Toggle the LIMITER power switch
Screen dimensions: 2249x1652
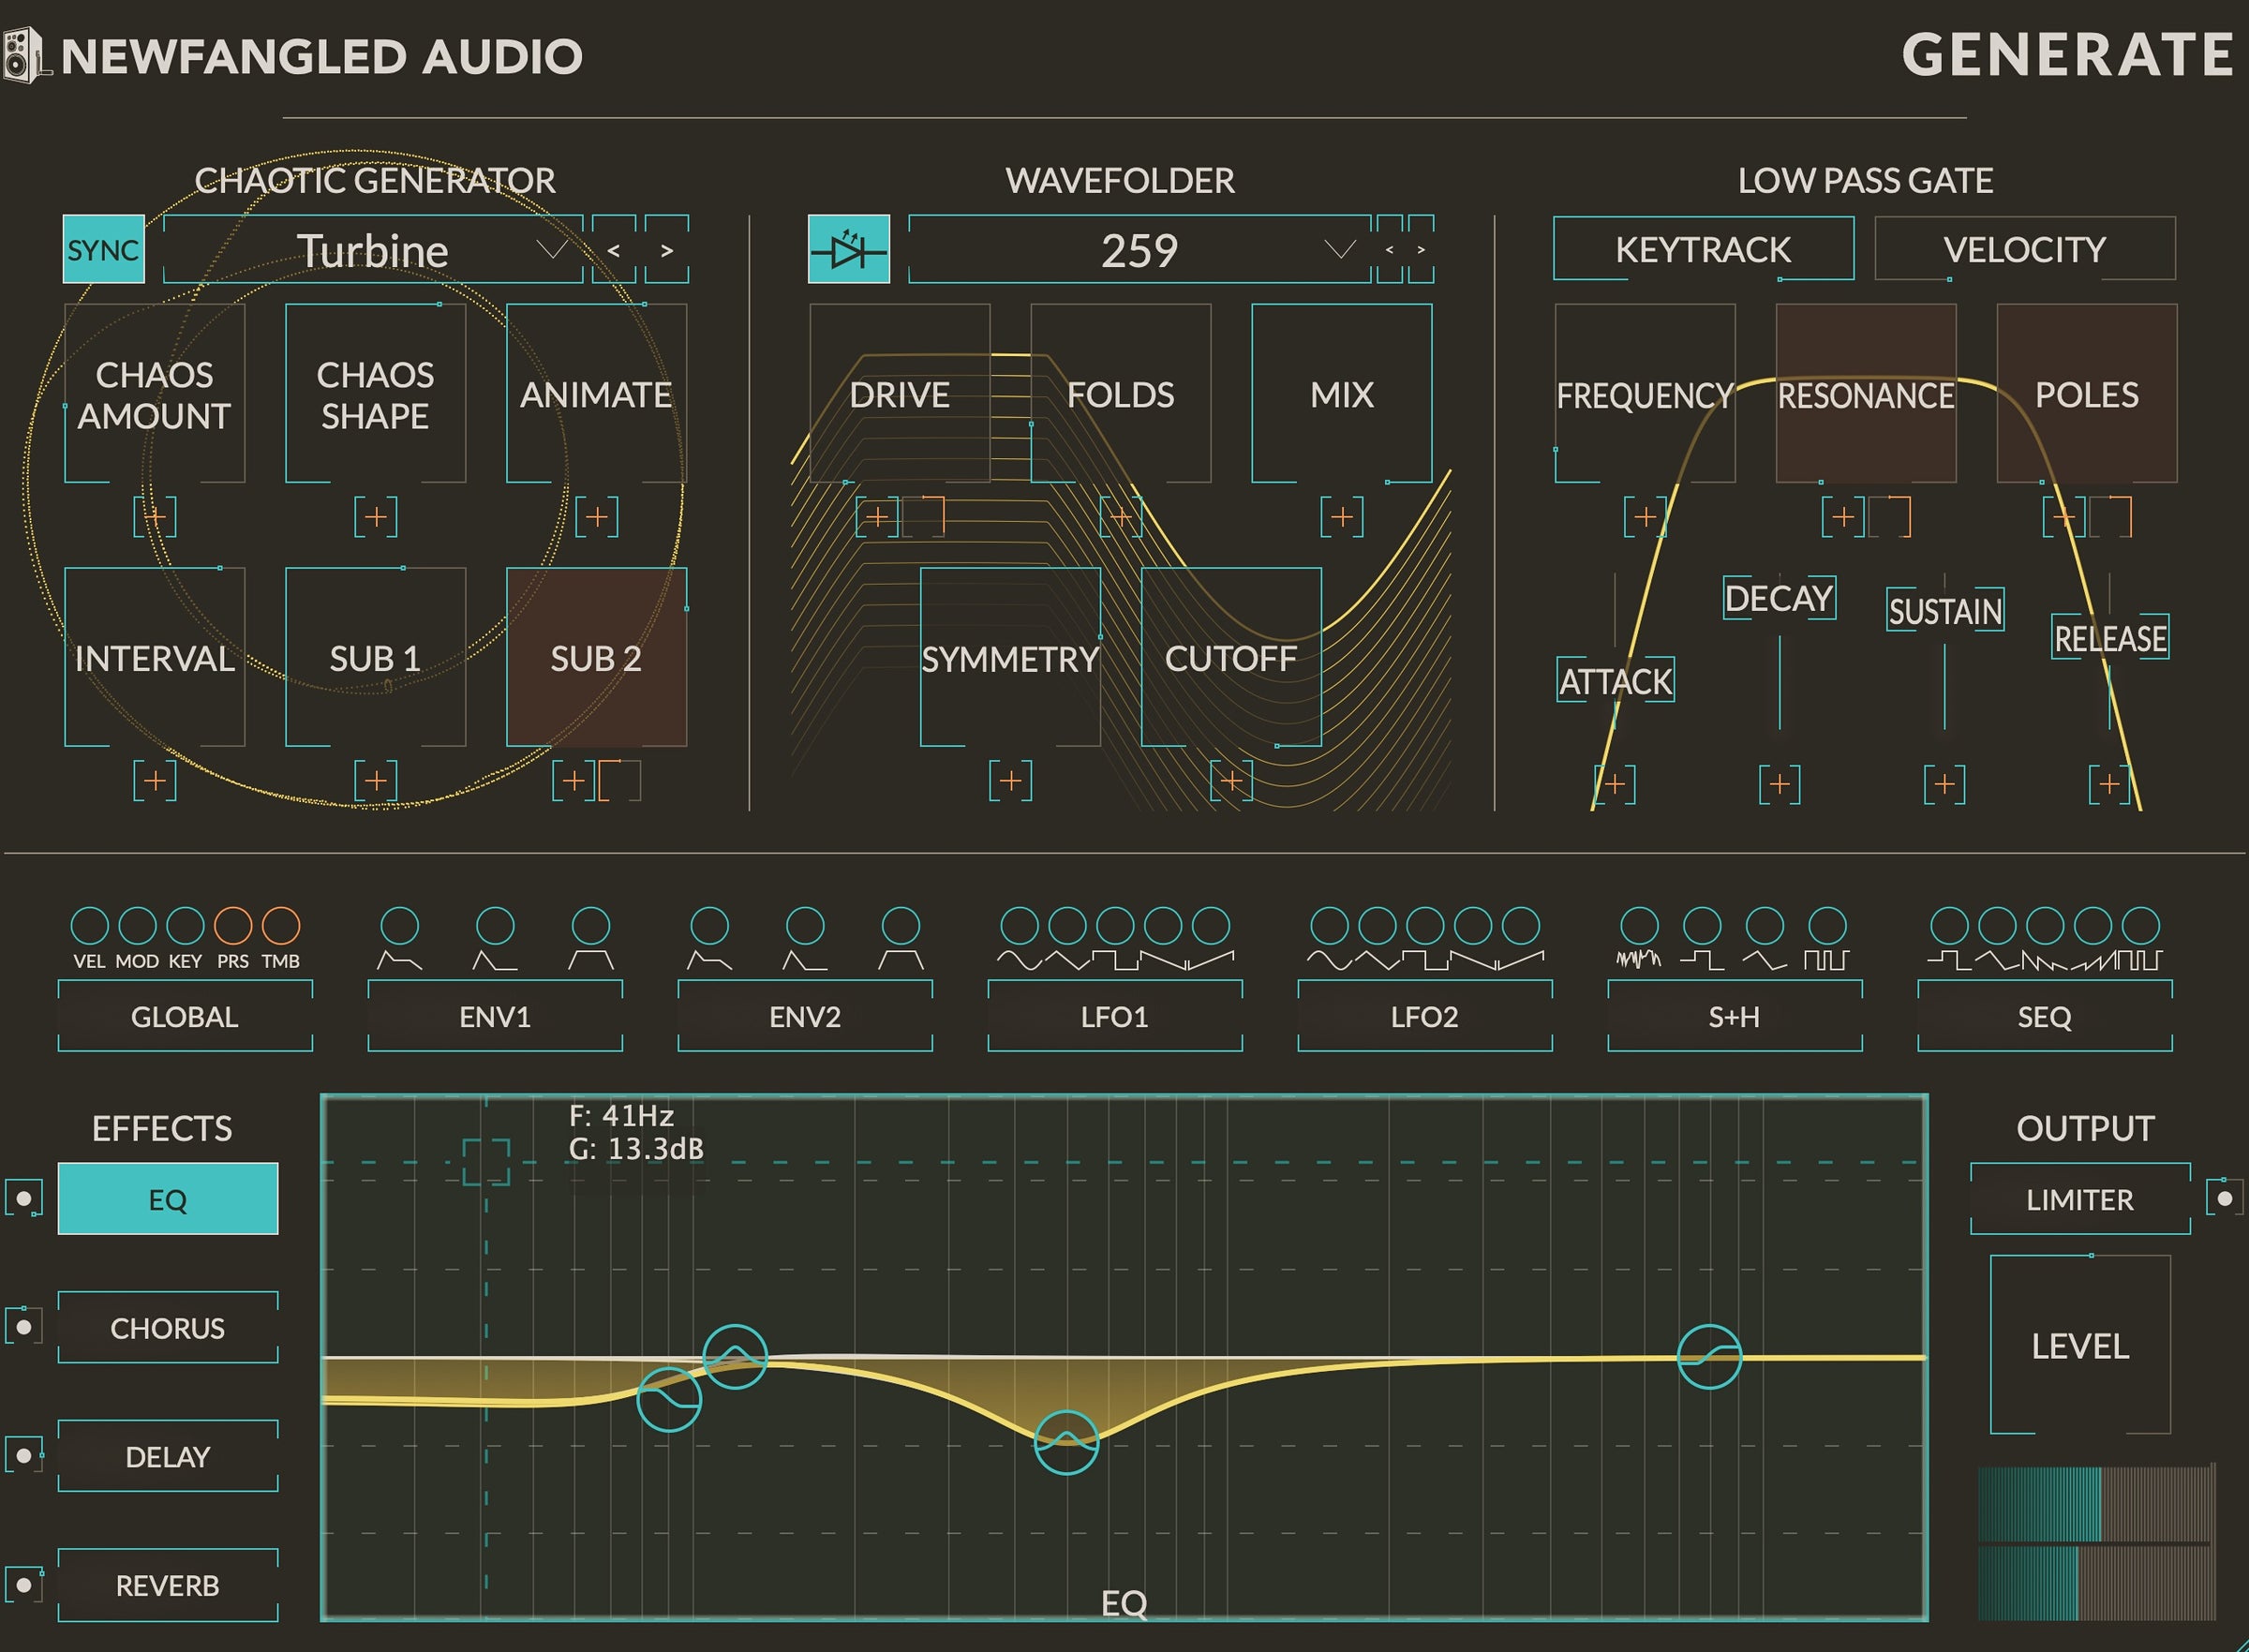point(2225,1197)
